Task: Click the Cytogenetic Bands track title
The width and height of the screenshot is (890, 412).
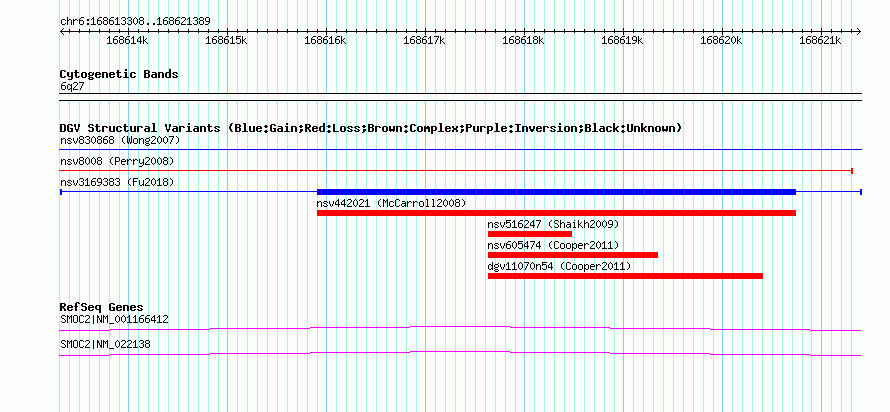Action: pyautogui.click(x=119, y=74)
